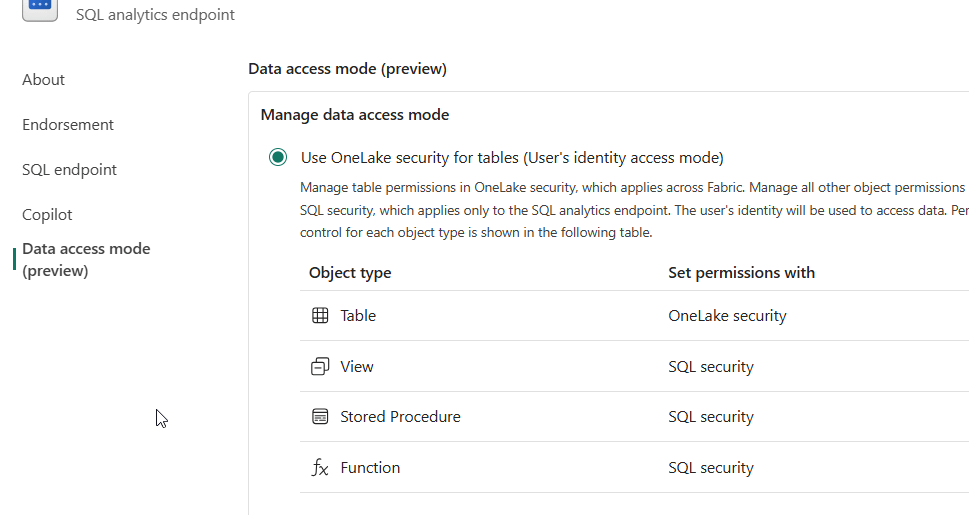Click the SQL analytics endpoint item icon
The width and height of the screenshot is (969, 515).
(40, 6)
